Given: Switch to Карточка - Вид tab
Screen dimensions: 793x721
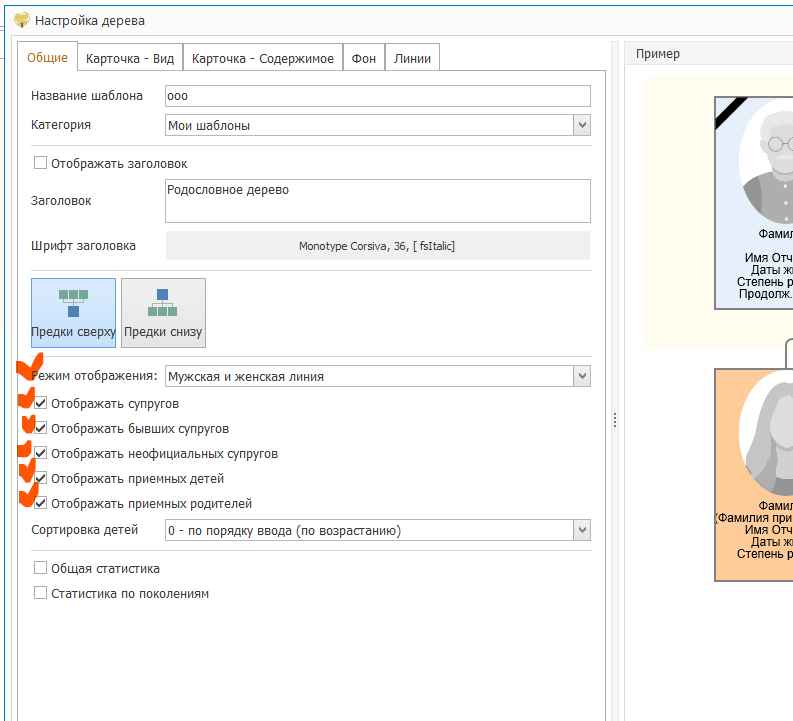Looking at the screenshot, I should (x=130, y=59).
